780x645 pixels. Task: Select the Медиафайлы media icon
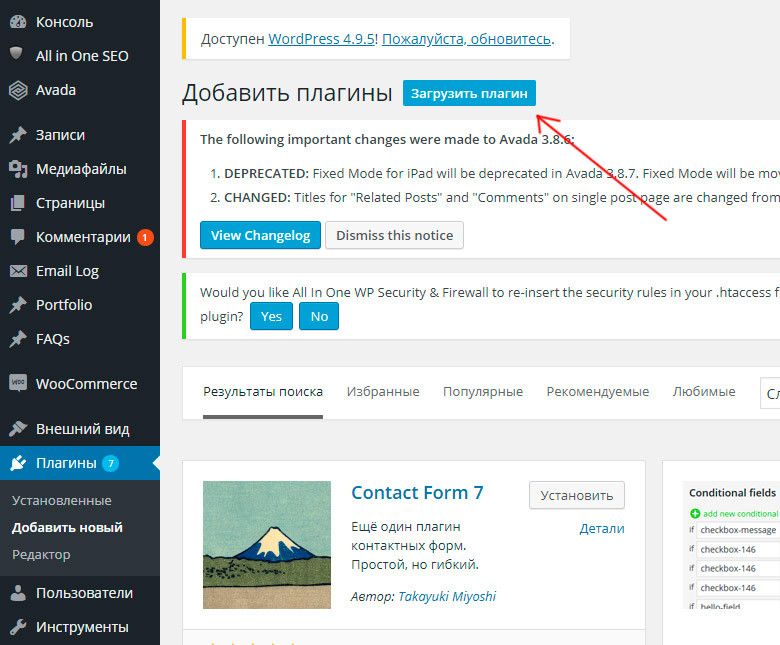point(18,169)
